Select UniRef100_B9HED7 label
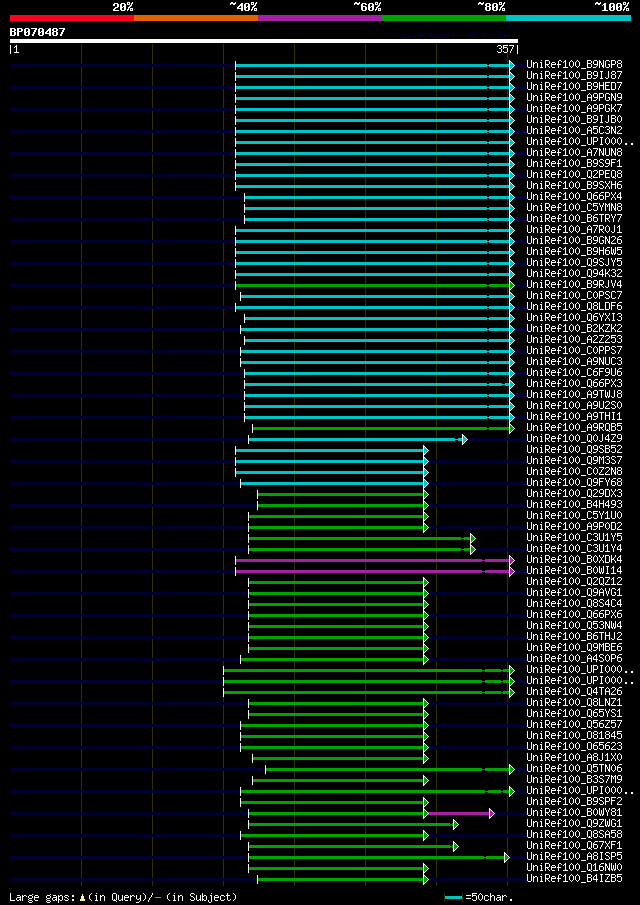 tap(574, 86)
